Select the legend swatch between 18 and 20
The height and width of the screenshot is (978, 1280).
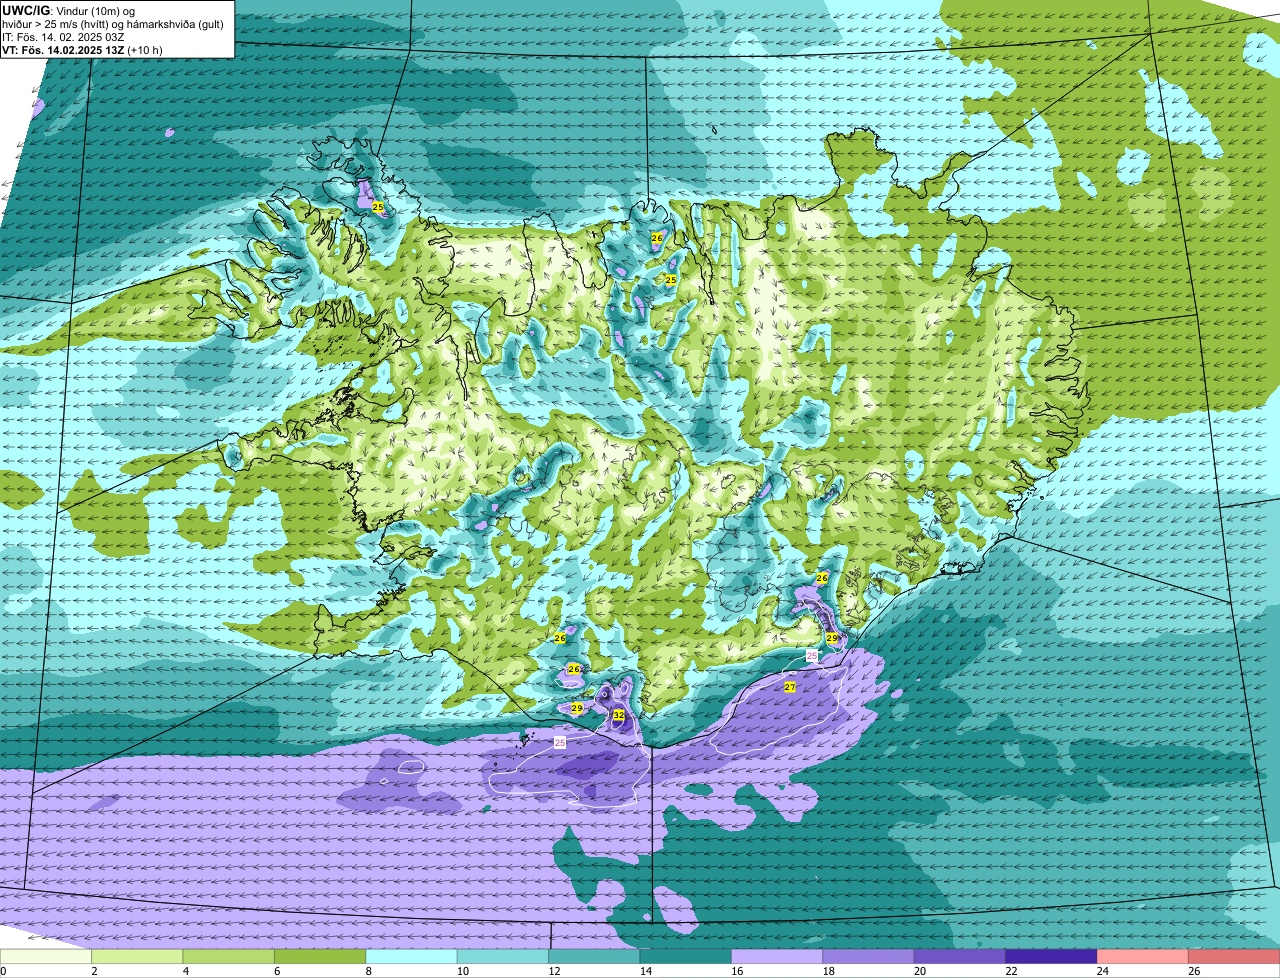(x=869, y=957)
